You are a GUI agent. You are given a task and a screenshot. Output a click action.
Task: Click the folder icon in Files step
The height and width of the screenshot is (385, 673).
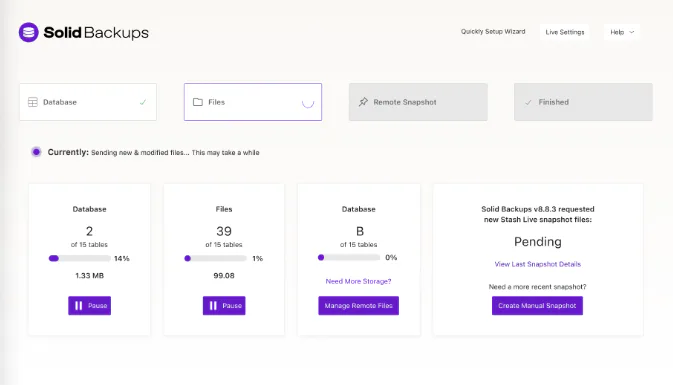pos(198,102)
